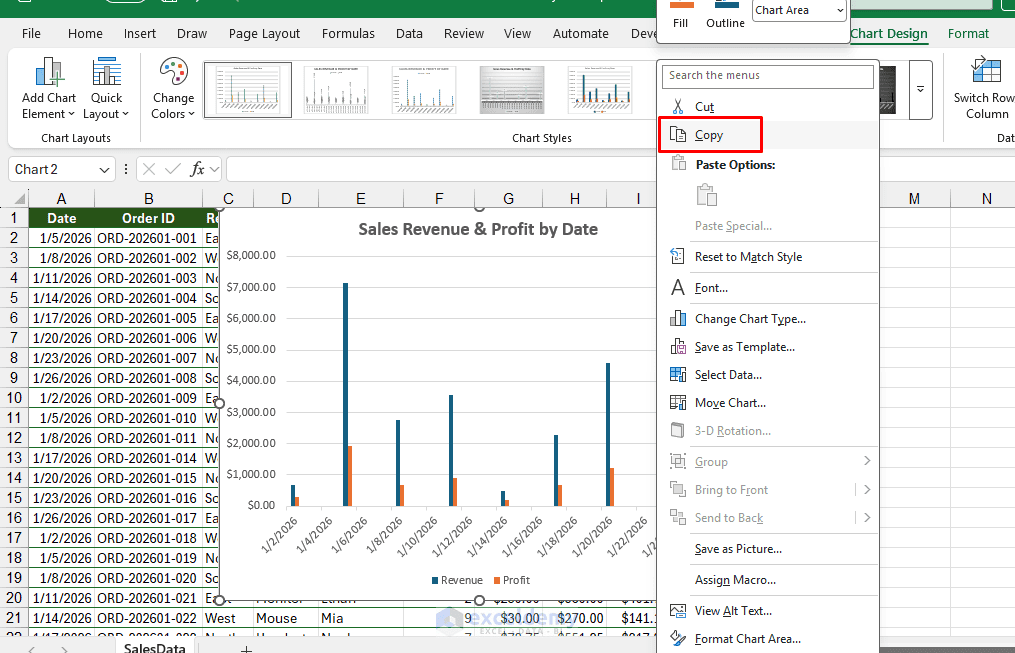Click the Save as Picture... entry
Viewport: 1015px width, 653px height.
(738, 549)
